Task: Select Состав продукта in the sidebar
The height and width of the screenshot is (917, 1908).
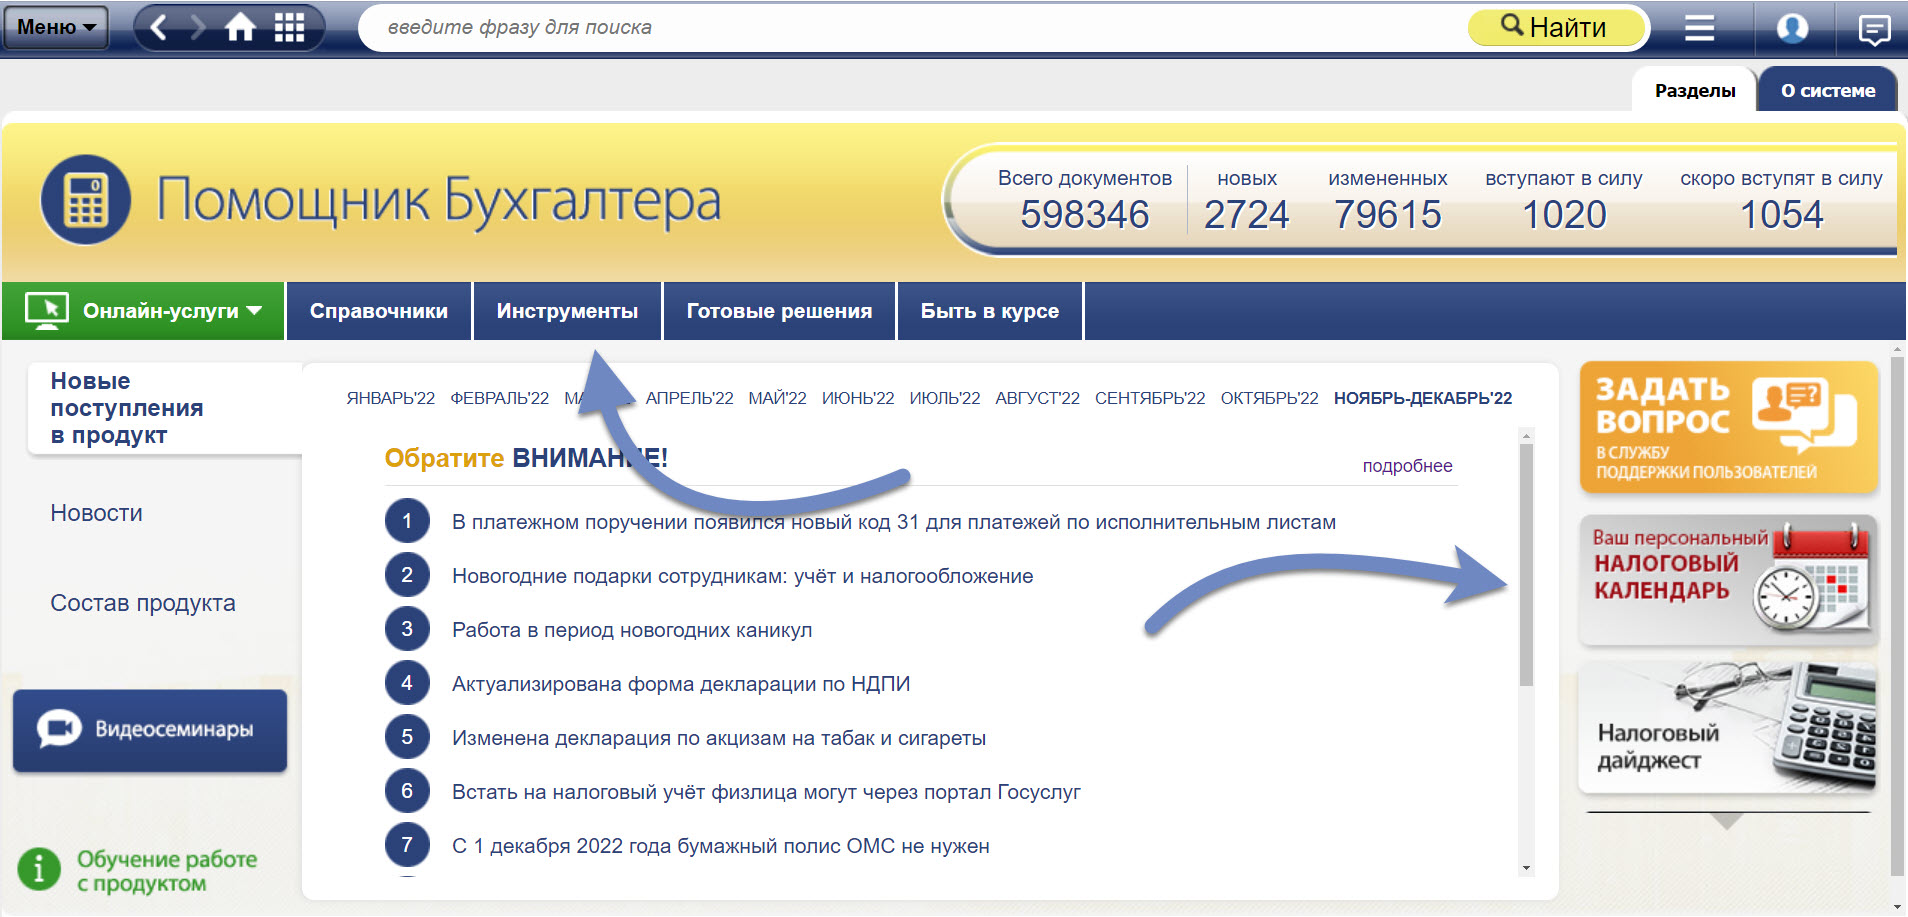Action: point(143,603)
